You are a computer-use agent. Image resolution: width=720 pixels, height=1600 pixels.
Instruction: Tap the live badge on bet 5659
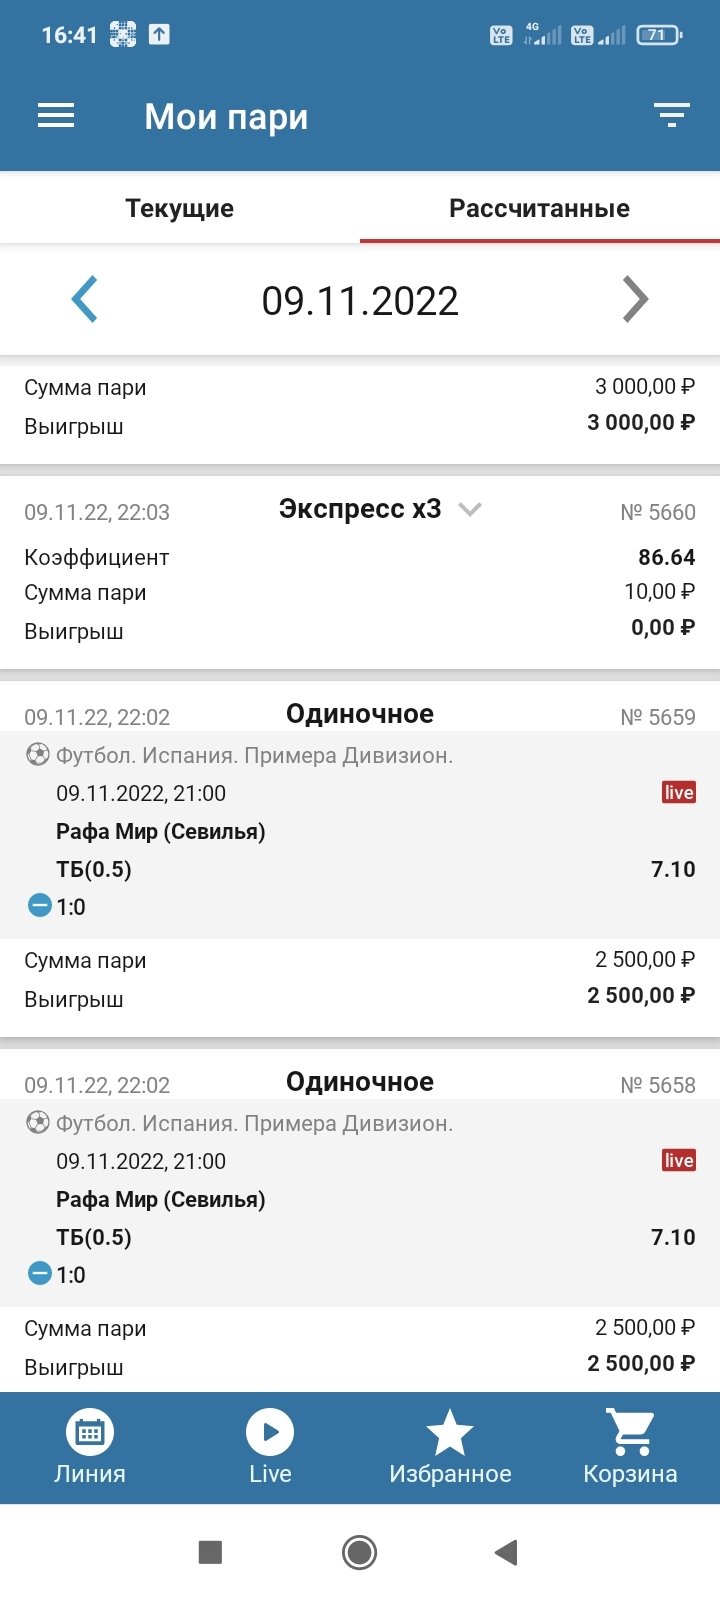point(678,793)
